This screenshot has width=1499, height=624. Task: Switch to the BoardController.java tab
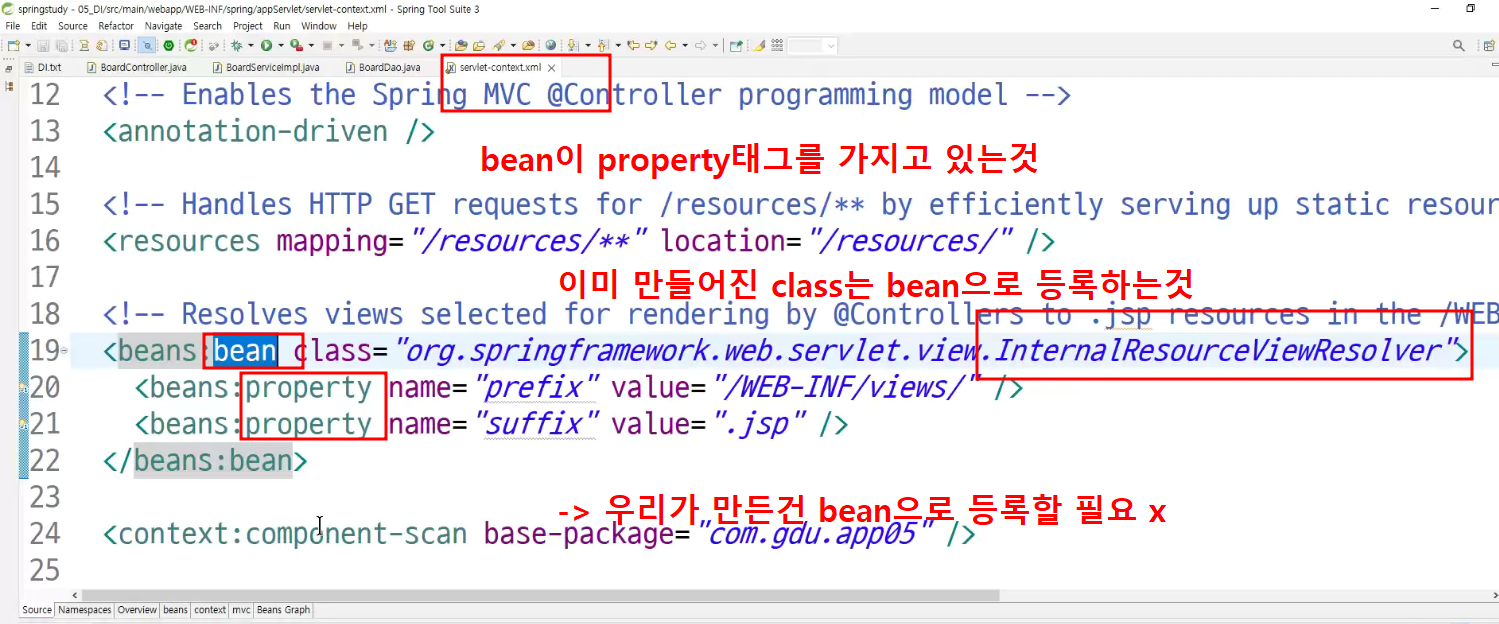(136, 67)
